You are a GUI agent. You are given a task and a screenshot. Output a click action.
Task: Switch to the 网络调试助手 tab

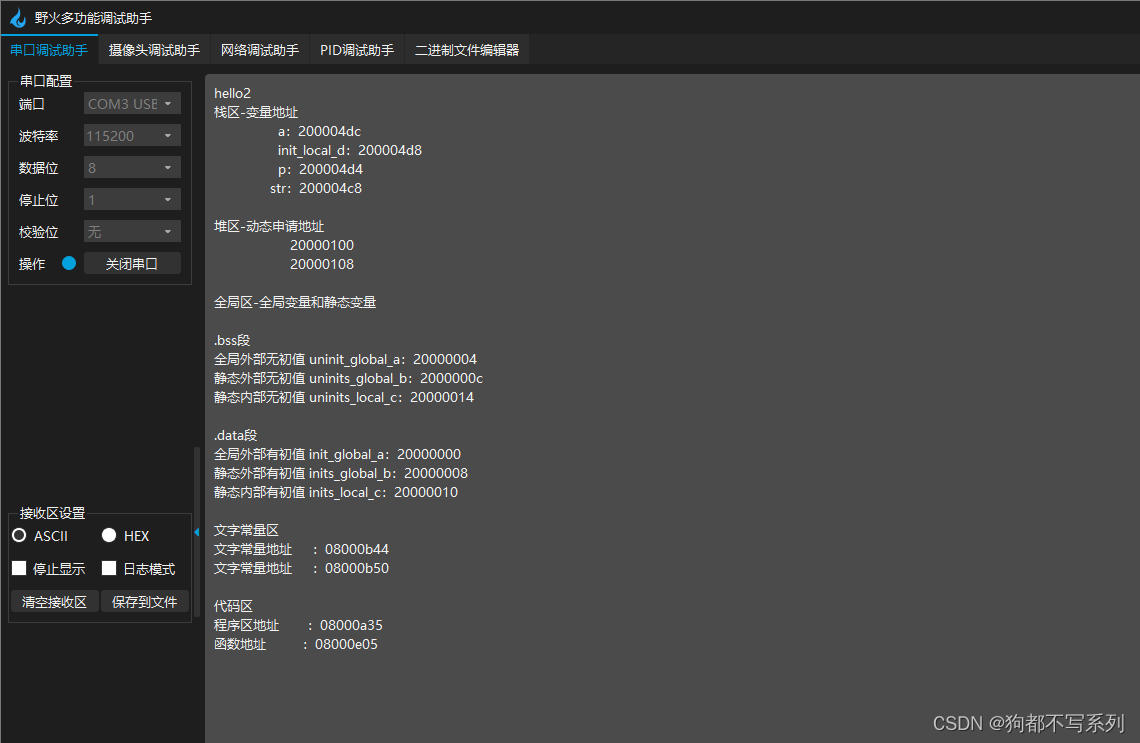coord(260,50)
